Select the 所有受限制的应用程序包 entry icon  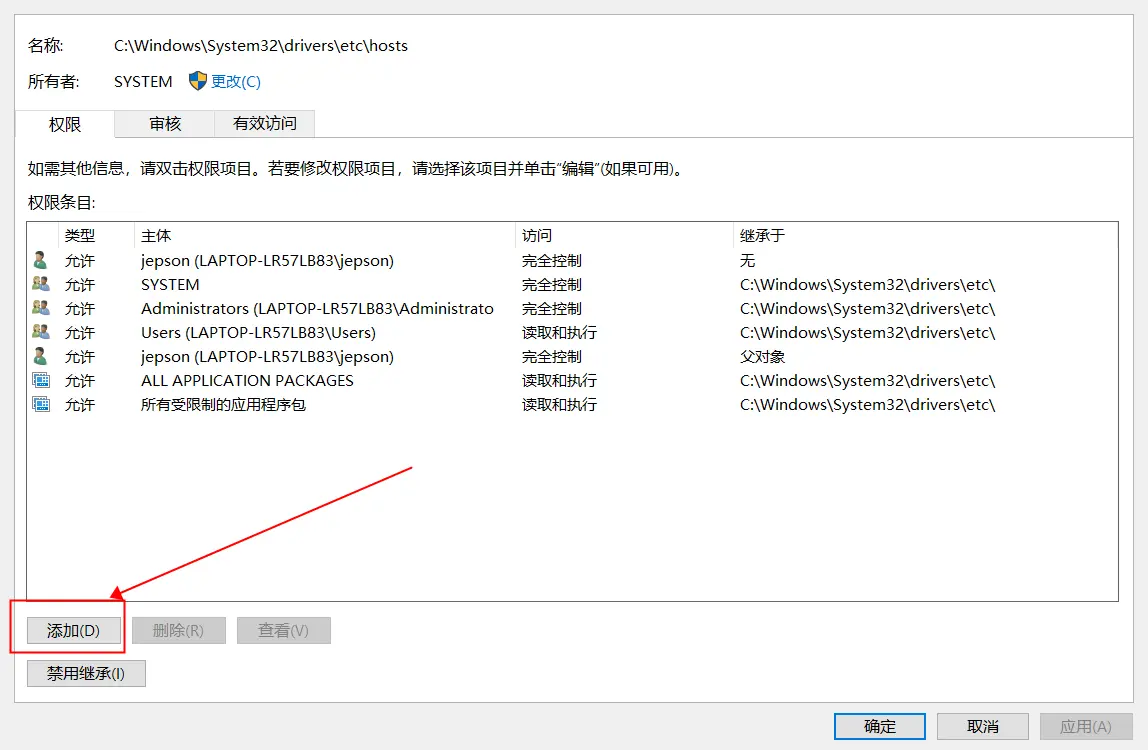pos(40,404)
